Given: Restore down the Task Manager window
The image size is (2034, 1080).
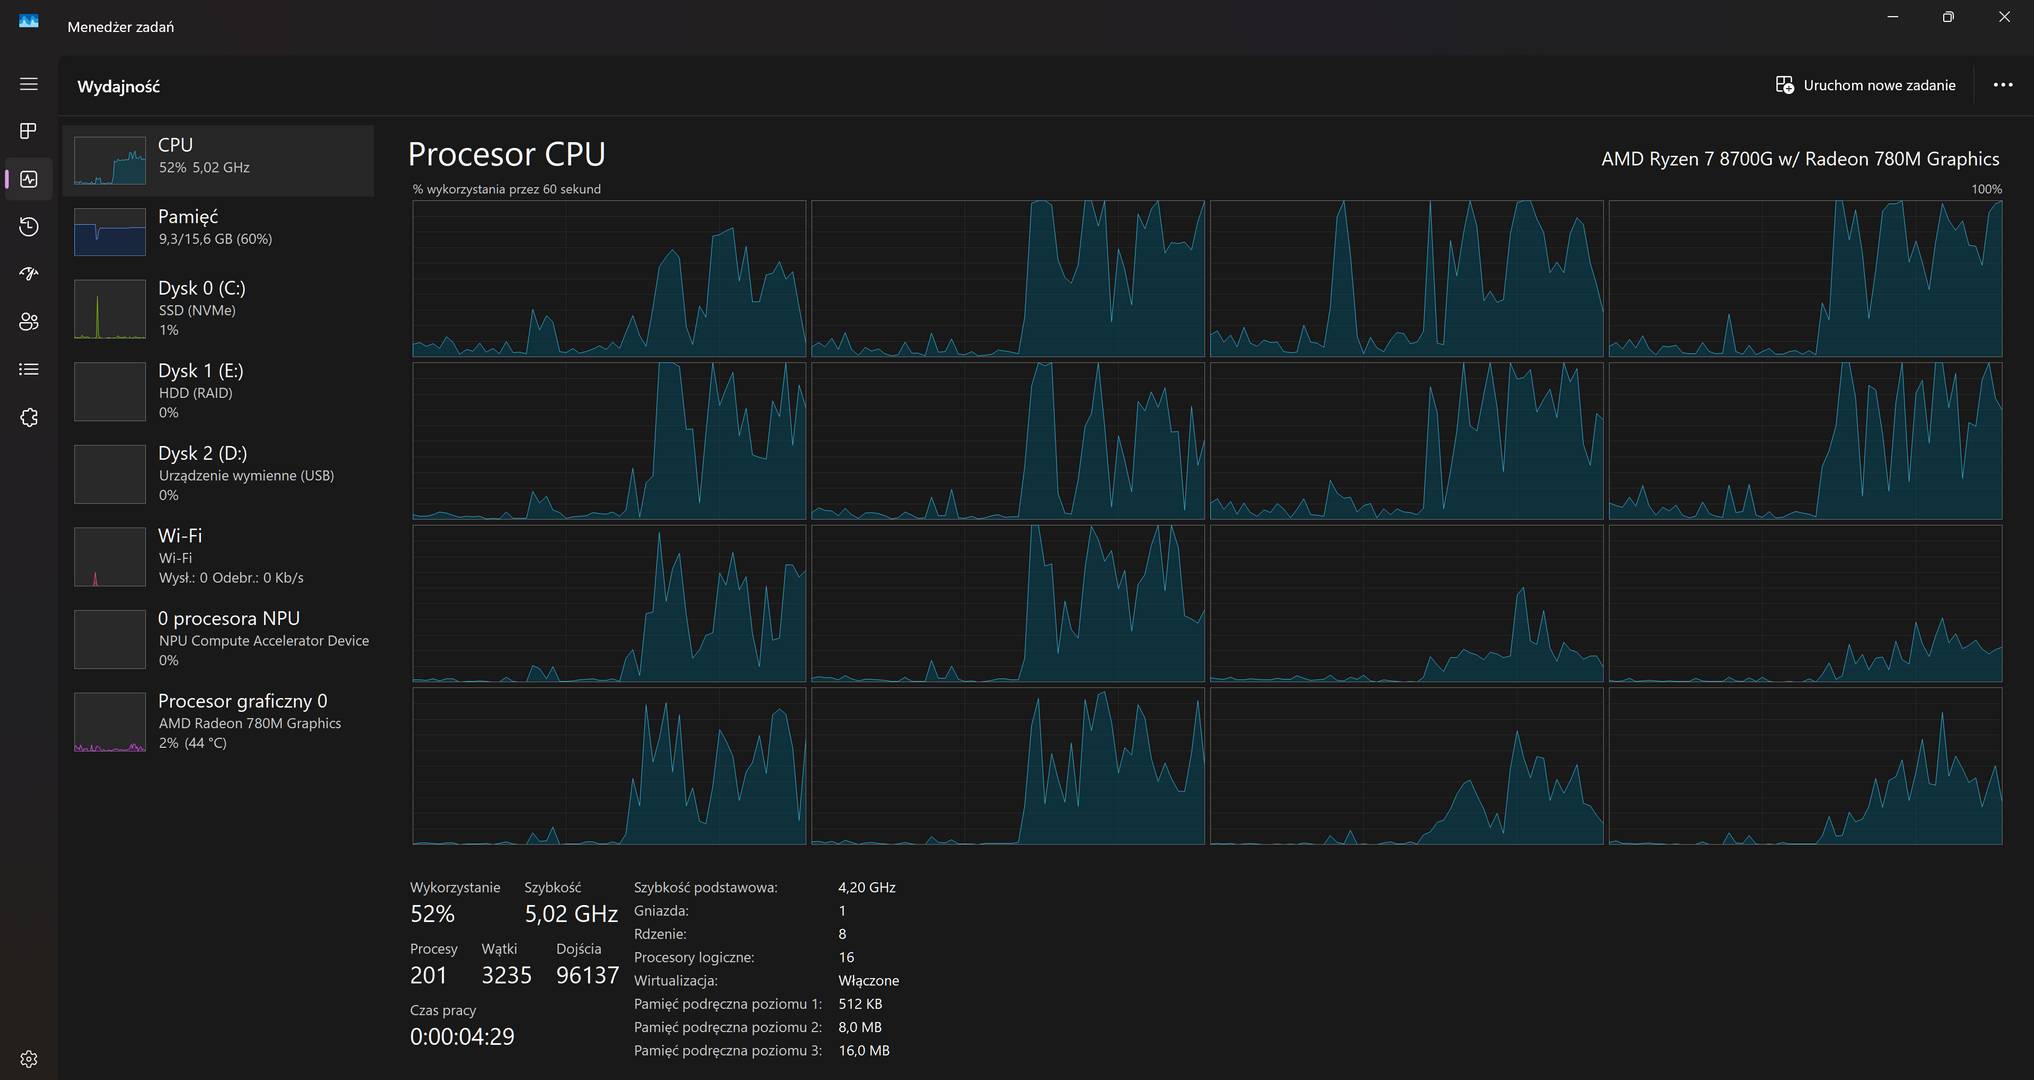Looking at the screenshot, I should (1948, 17).
